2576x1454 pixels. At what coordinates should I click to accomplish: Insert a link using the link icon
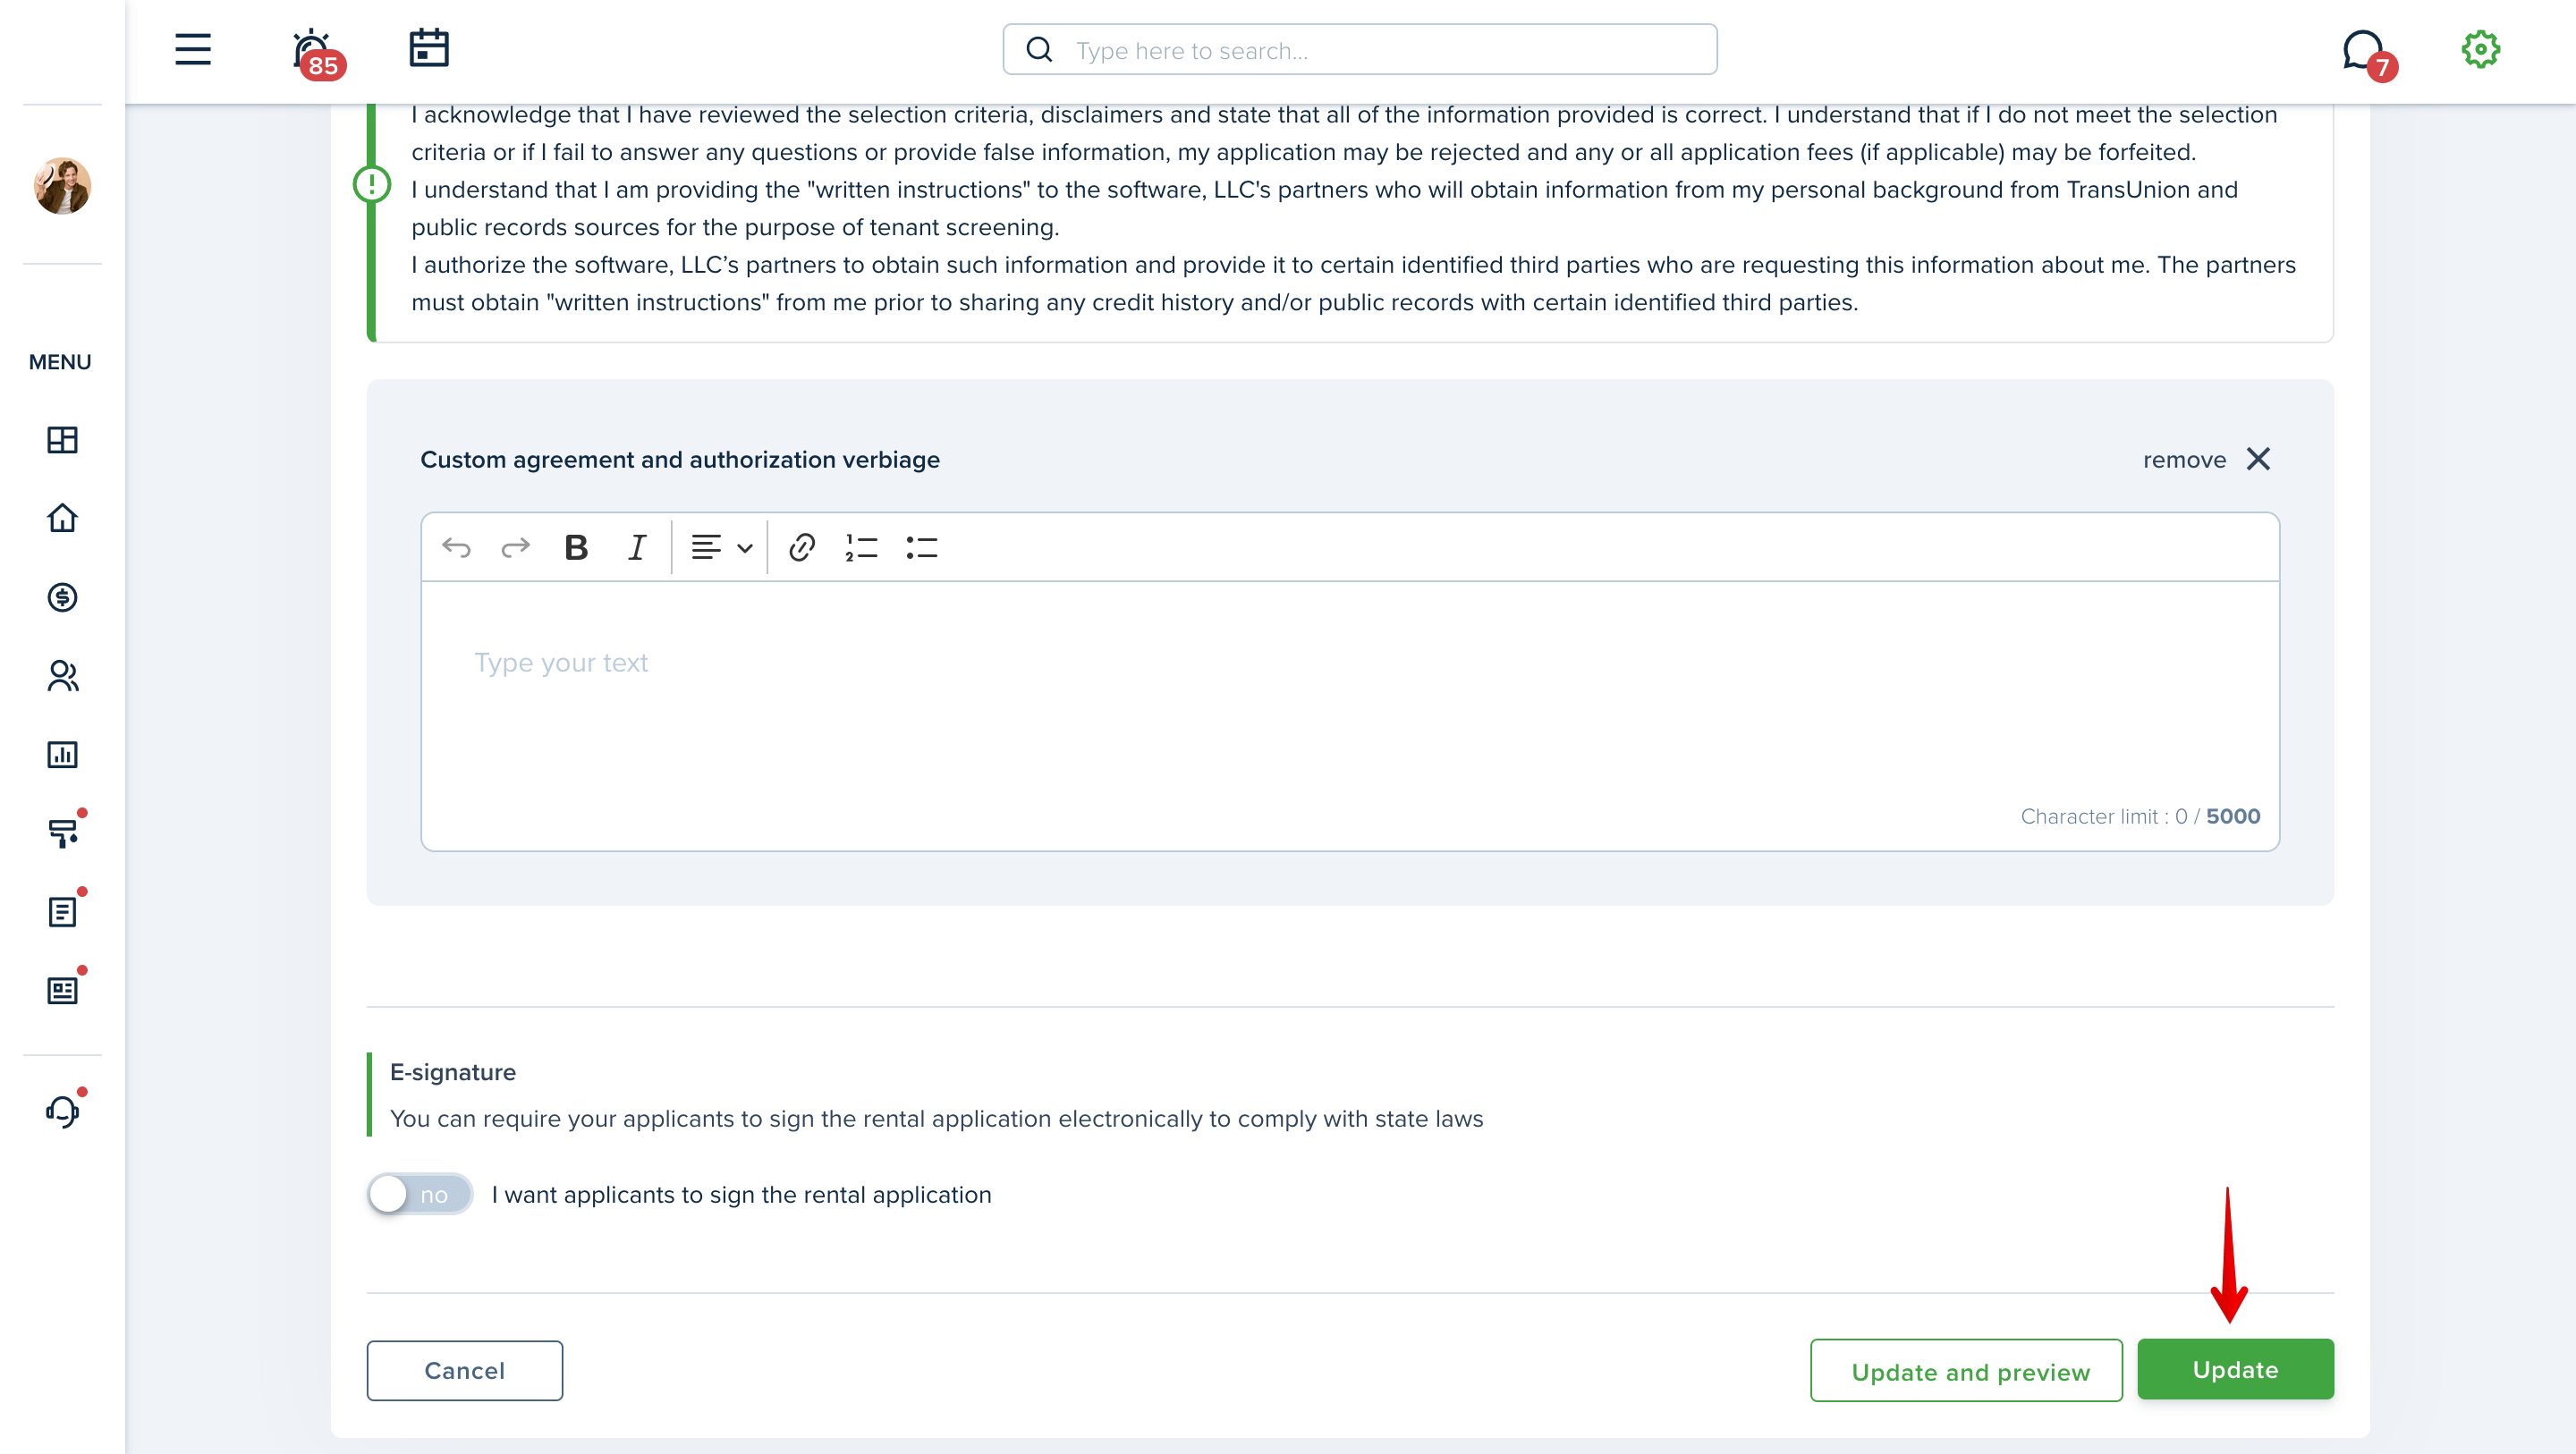click(x=801, y=547)
